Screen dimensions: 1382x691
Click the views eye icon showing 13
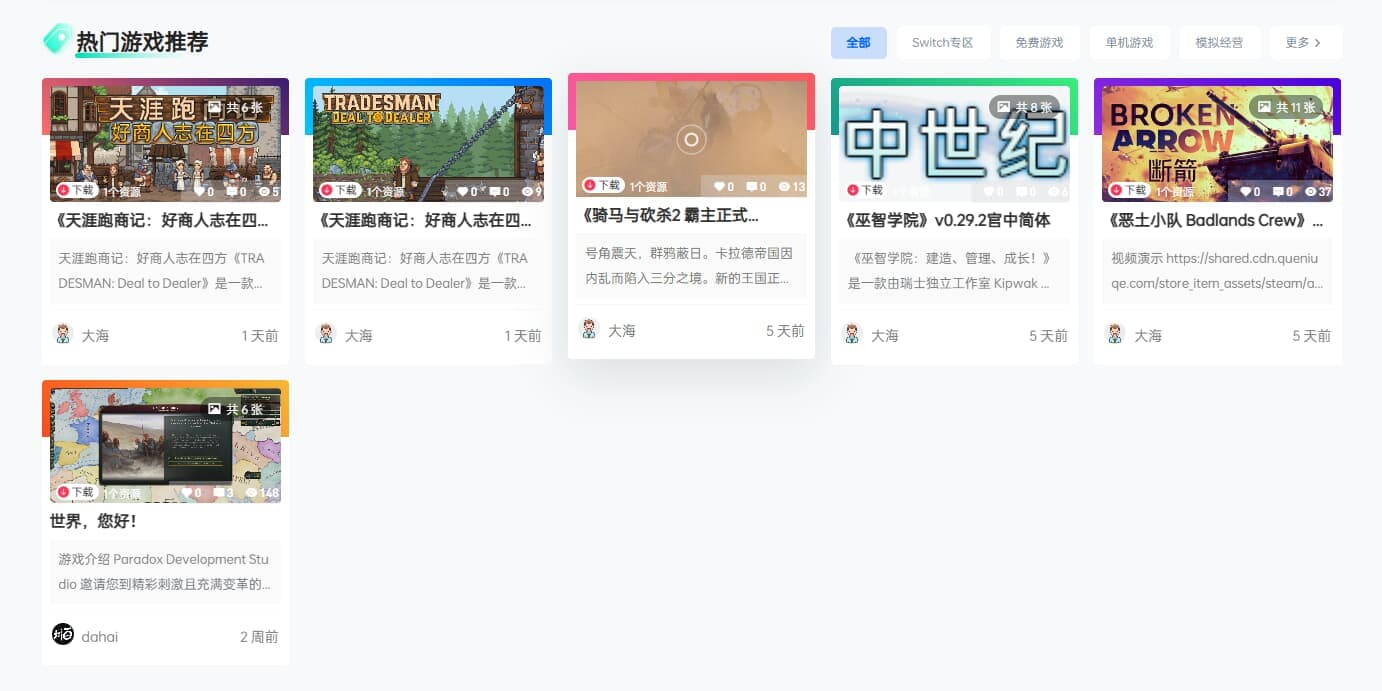(x=784, y=186)
